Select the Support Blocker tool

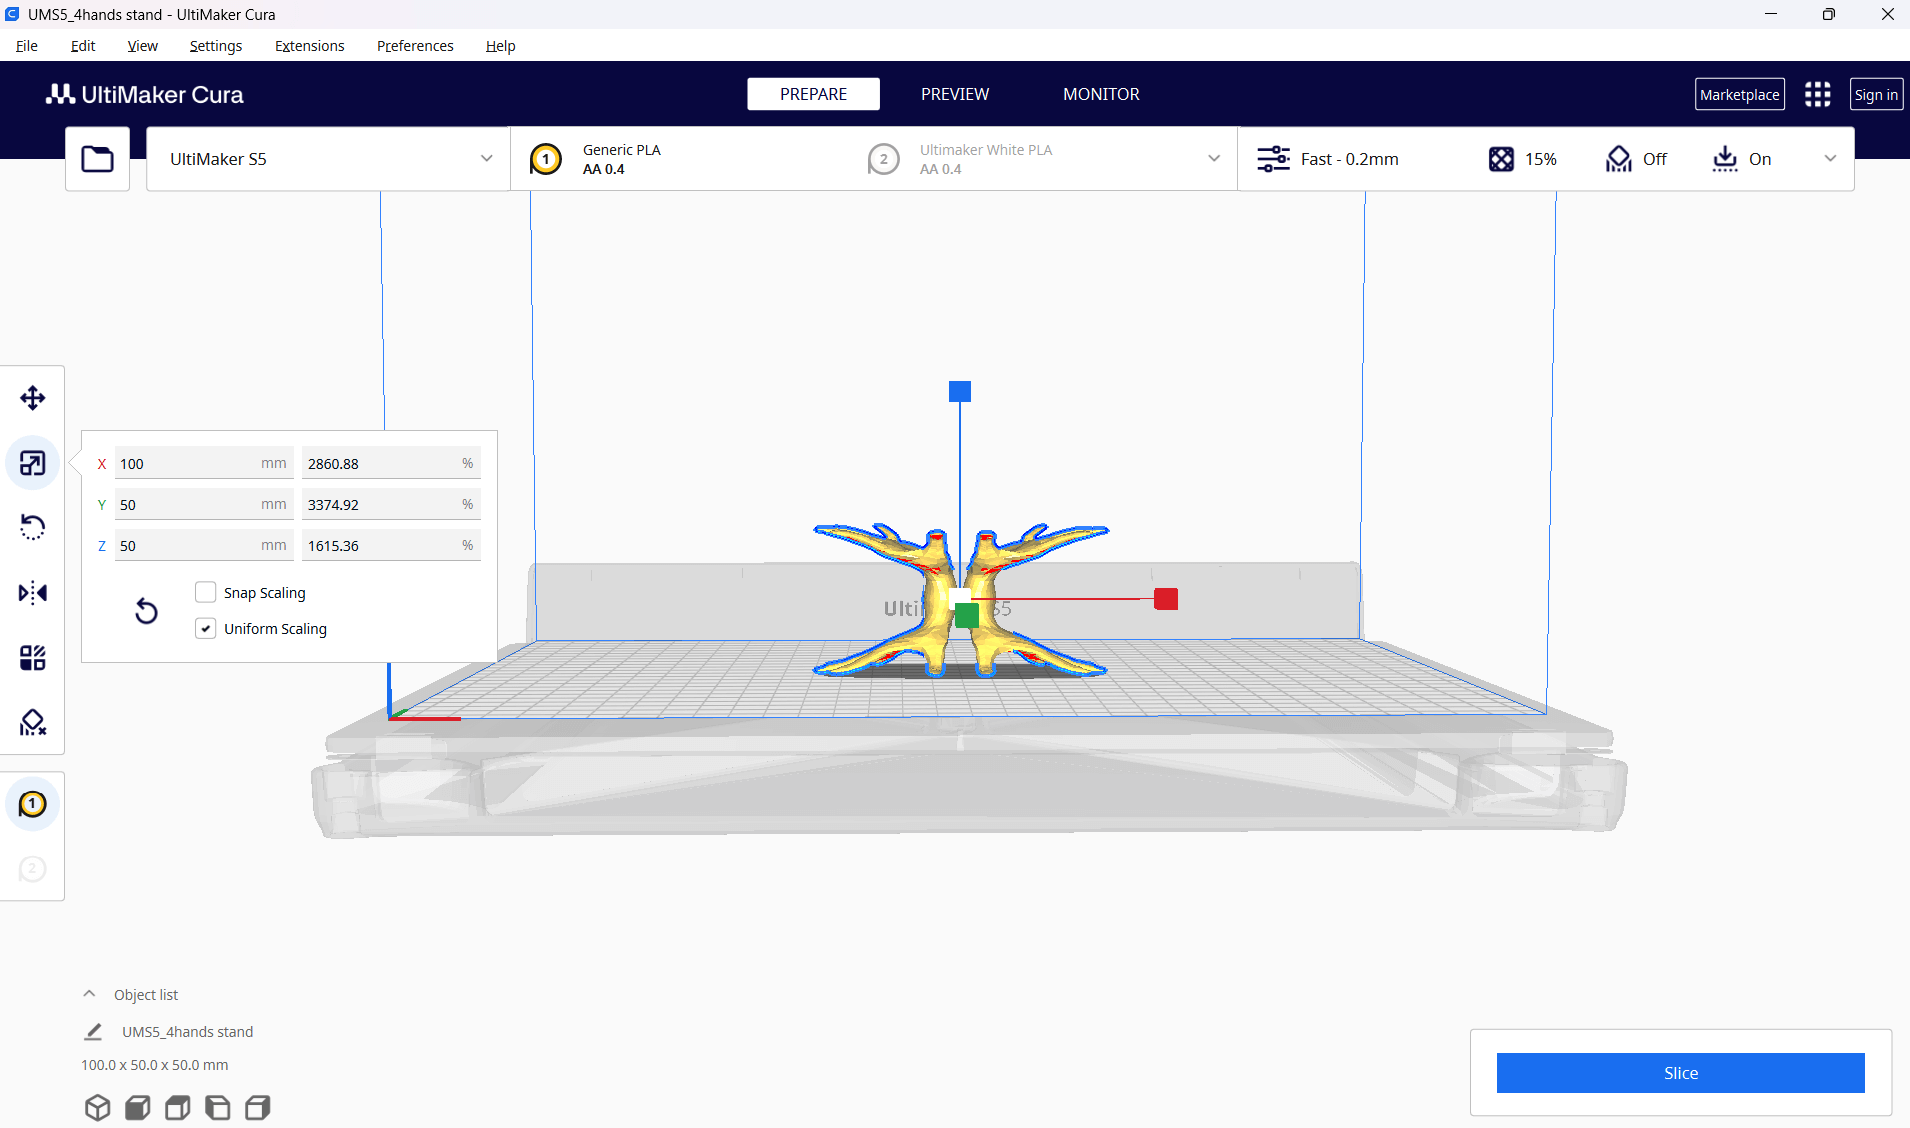pos(32,722)
